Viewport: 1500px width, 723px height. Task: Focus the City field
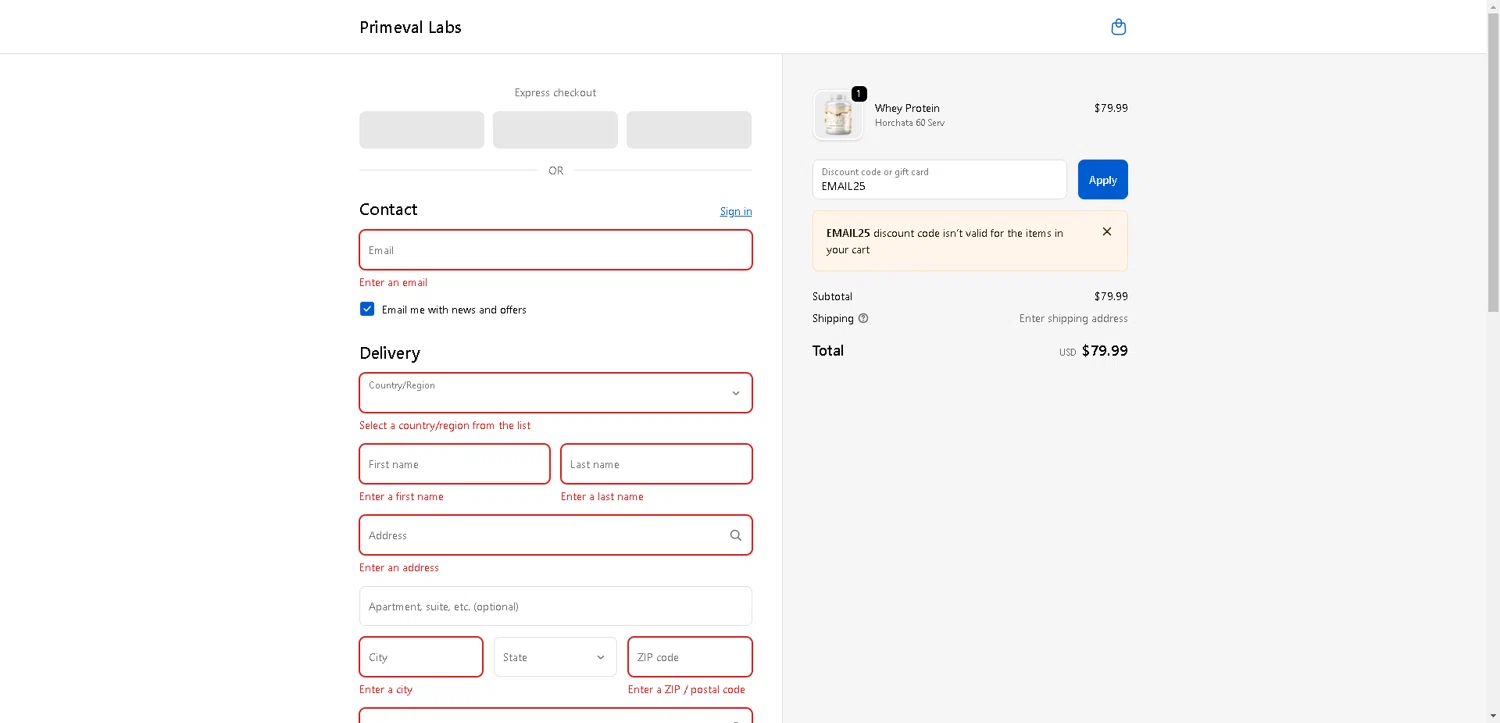point(421,658)
